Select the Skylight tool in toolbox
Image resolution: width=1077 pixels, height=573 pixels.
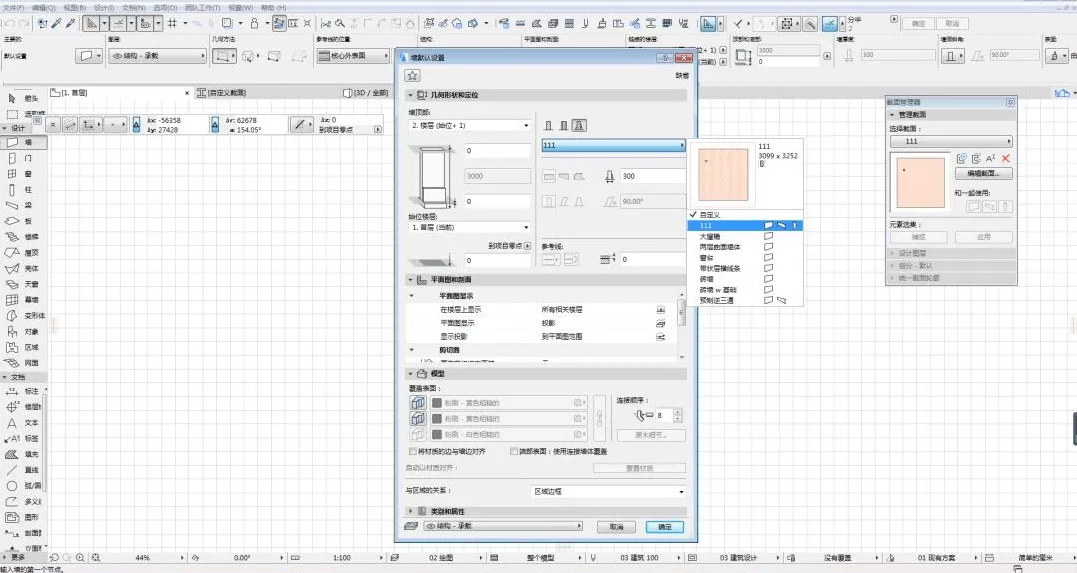[x=23, y=284]
